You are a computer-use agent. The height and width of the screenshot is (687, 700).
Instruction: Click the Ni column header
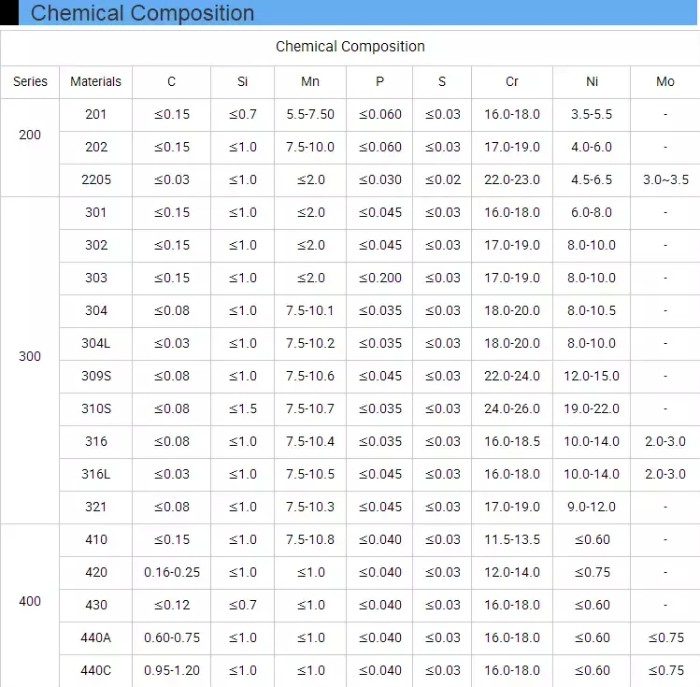click(592, 81)
